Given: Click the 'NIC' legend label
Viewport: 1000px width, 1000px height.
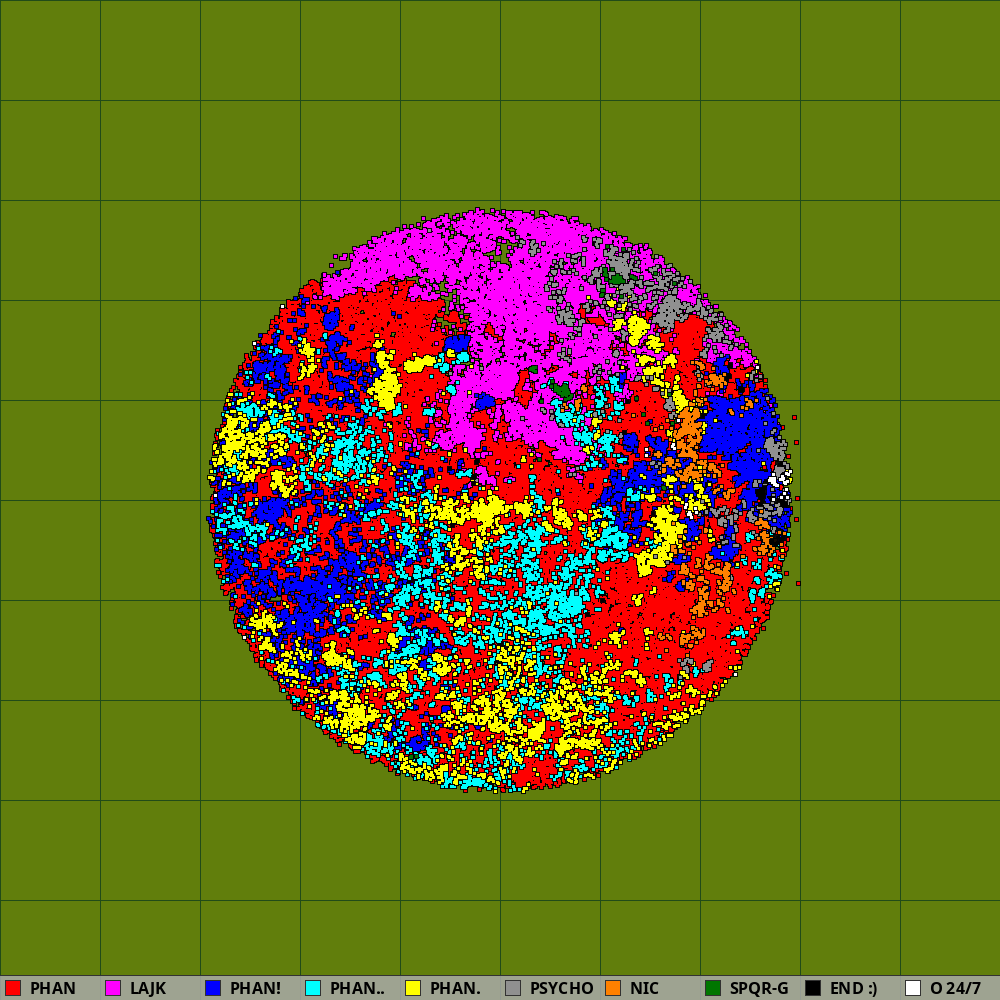Looking at the screenshot, I should point(644,989).
